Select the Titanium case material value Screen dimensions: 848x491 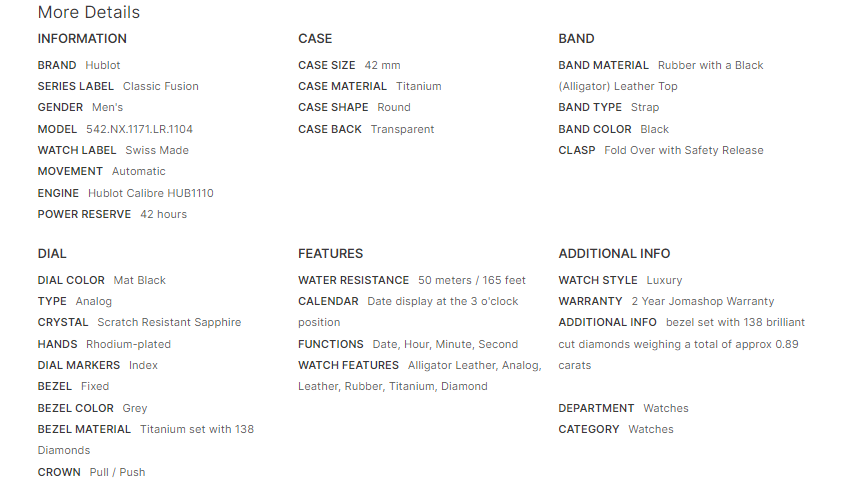click(x=418, y=86)
